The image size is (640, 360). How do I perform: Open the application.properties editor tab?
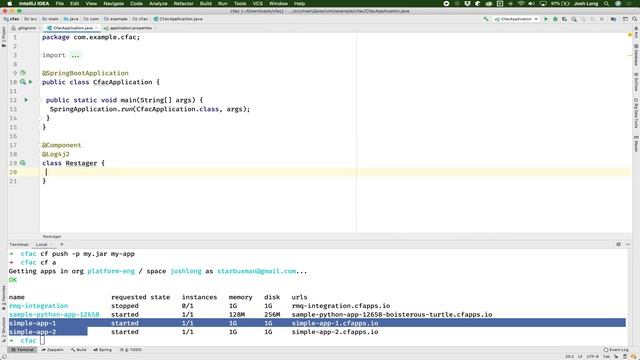click(128, 28)
